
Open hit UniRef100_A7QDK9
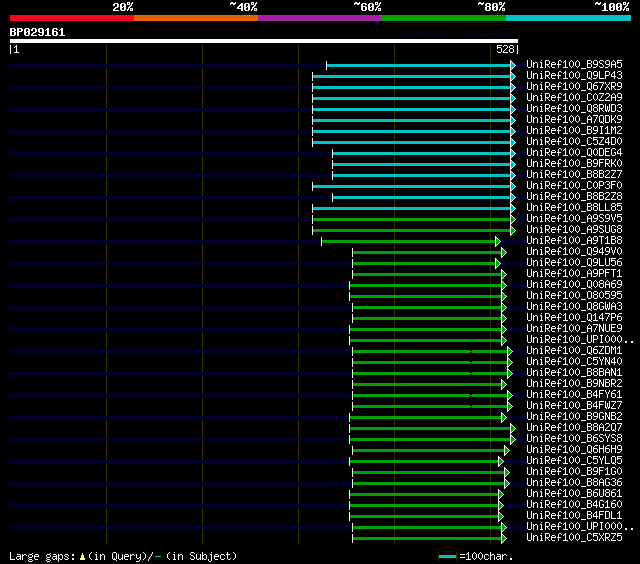(x=574, y=120)
